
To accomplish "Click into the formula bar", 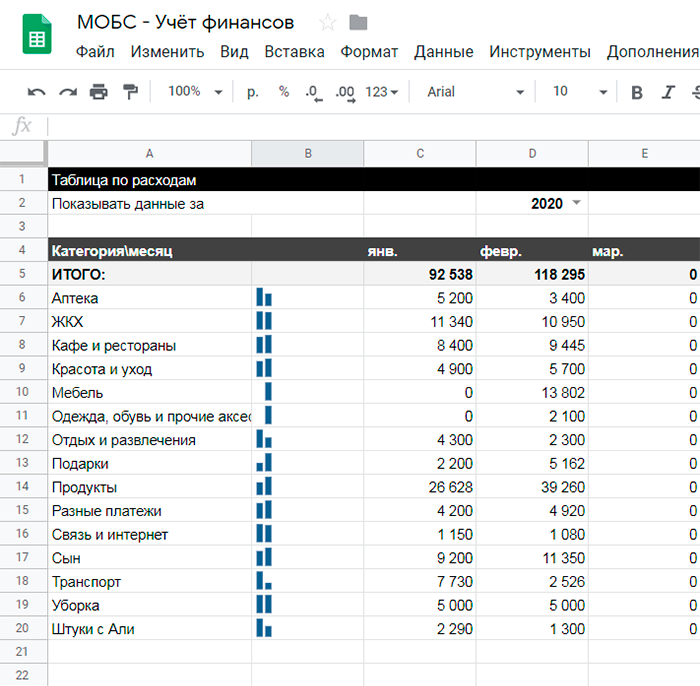I will tap(373, 126).
